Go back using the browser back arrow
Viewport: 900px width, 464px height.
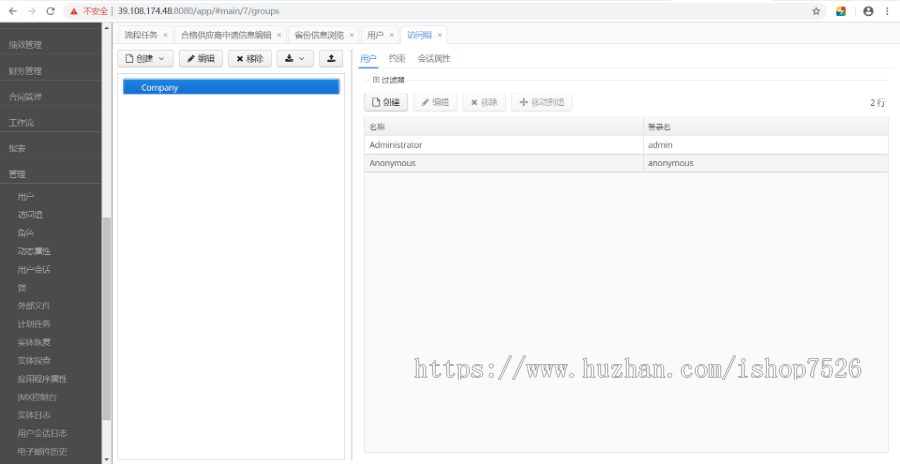coord(13,11)
